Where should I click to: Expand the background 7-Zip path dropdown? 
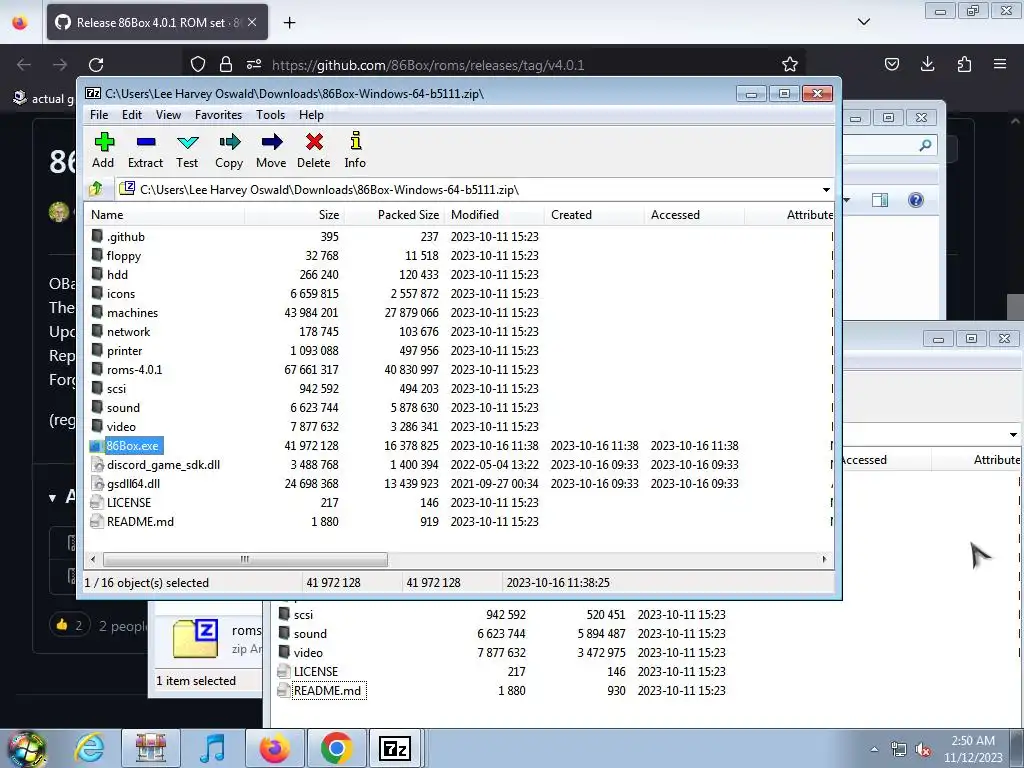click(1013, 434)
